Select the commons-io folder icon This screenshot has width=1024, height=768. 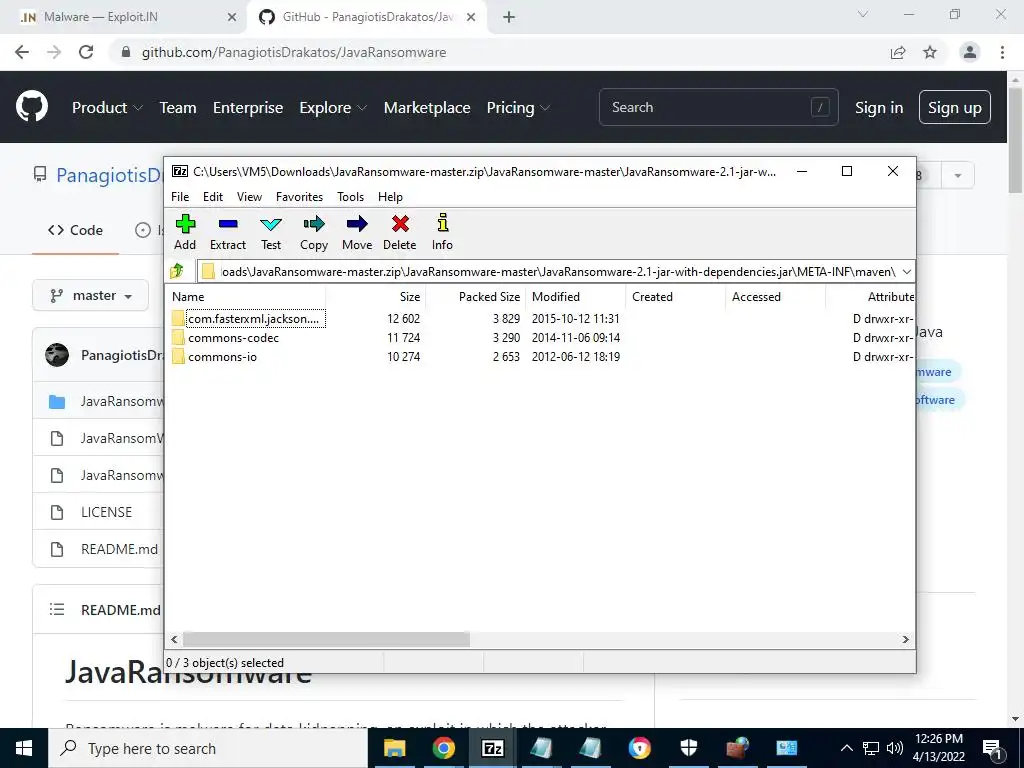tap(178, 357)
